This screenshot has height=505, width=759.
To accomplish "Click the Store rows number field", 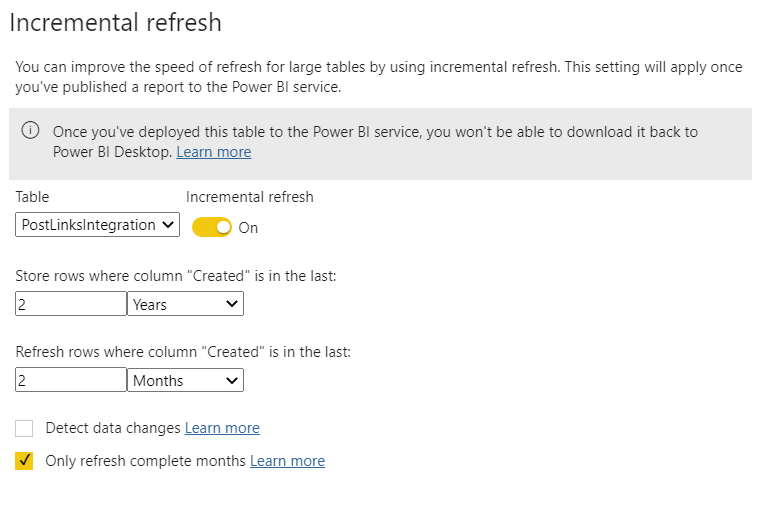I will 71,304.
